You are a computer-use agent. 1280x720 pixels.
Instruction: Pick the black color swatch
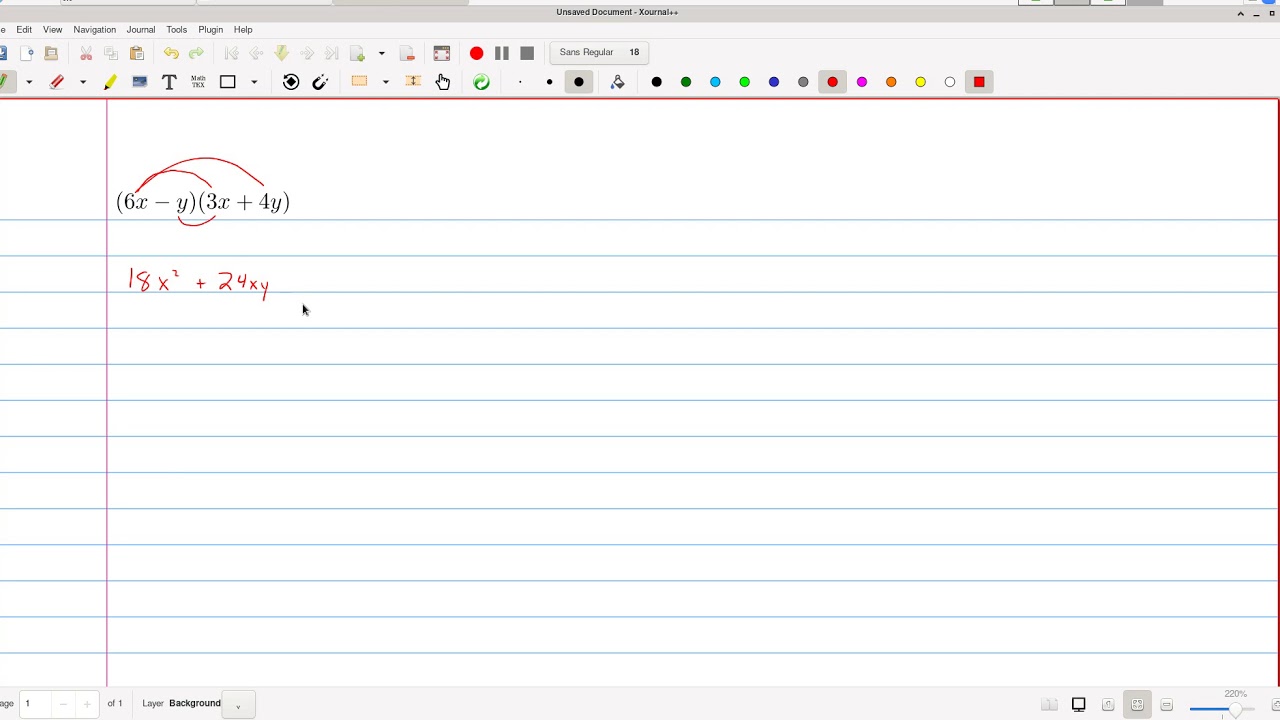[656, 82]
